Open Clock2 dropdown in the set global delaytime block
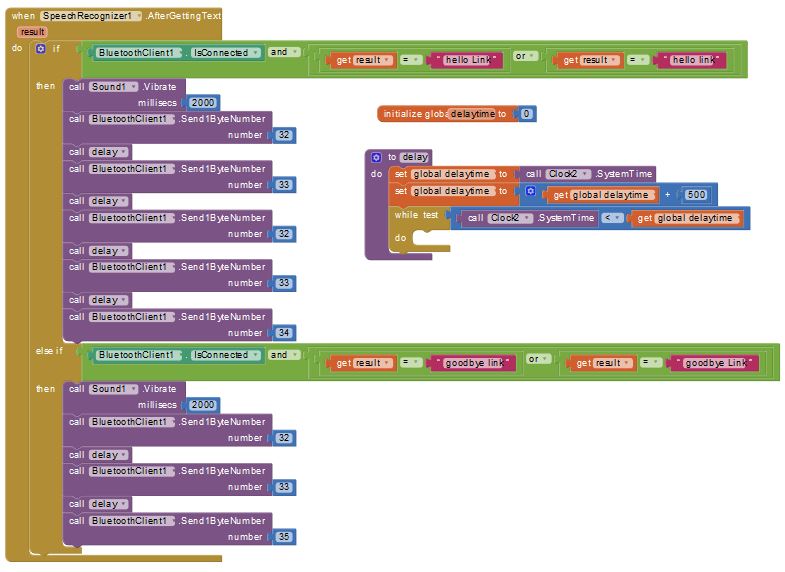Screen dimensions: 785x572 click(568, 174)
